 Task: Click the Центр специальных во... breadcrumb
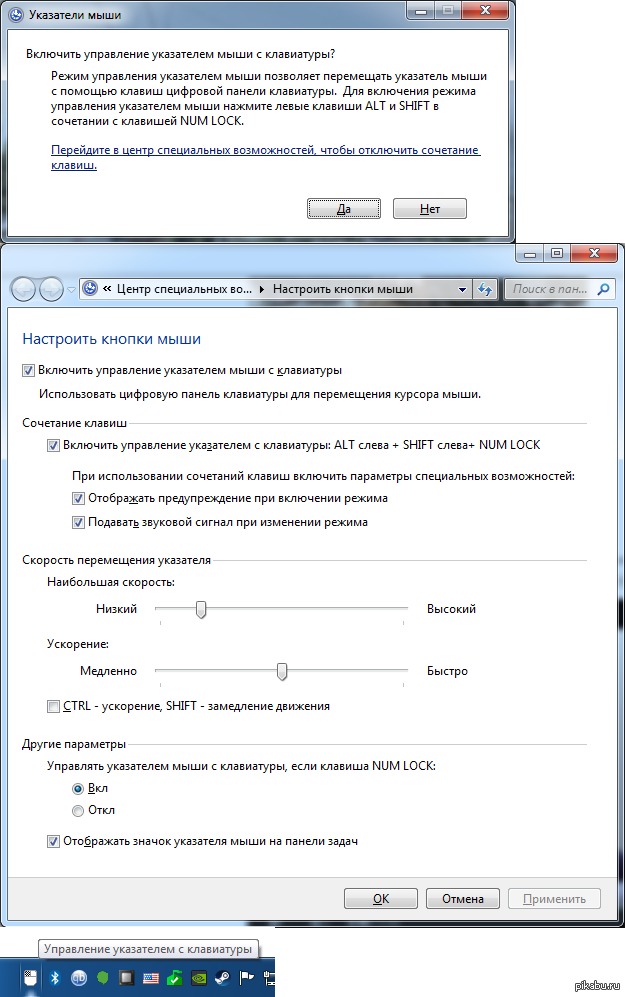coord(184,289)
